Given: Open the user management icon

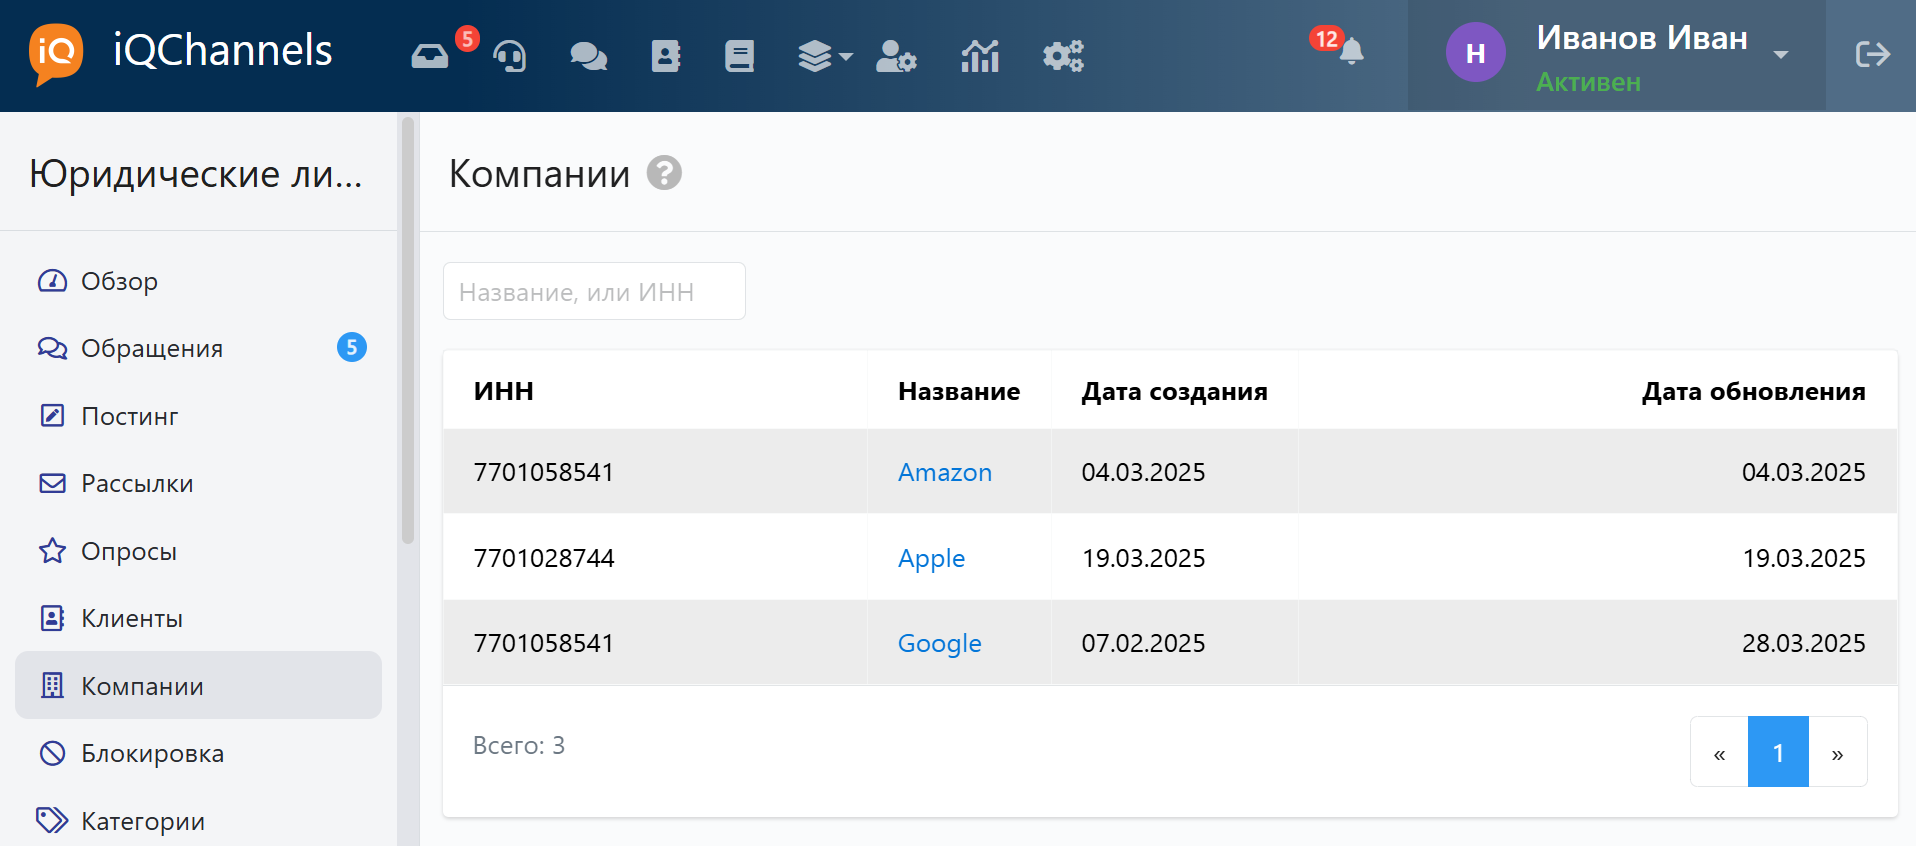Looking at the screenshot, I should pyautogui.click(x=896, y=56).
